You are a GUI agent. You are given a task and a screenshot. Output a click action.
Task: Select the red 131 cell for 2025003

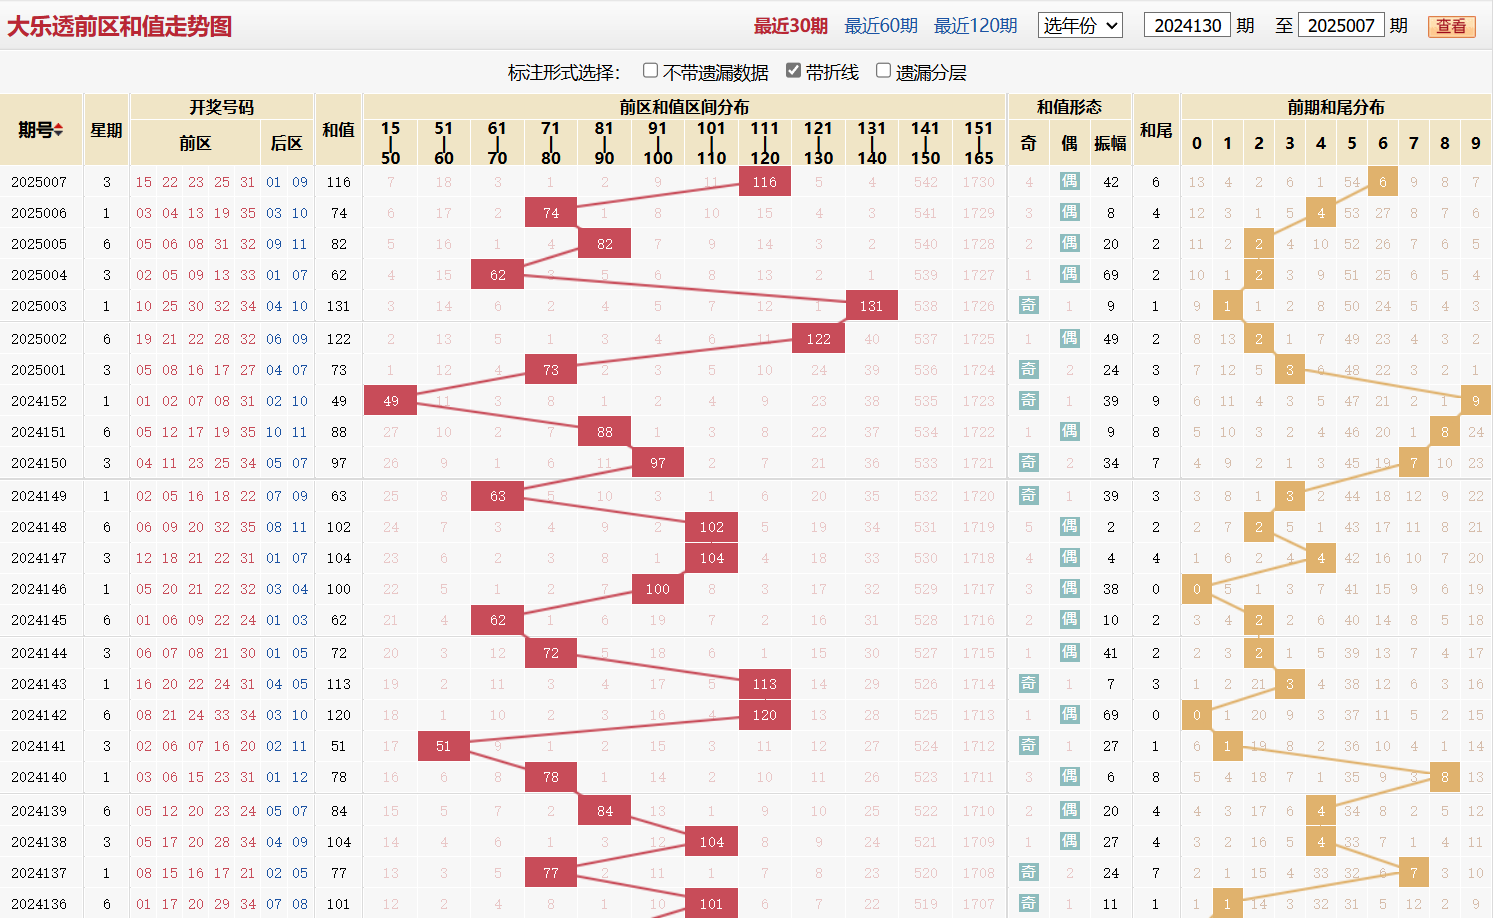(x=872, y=306)
